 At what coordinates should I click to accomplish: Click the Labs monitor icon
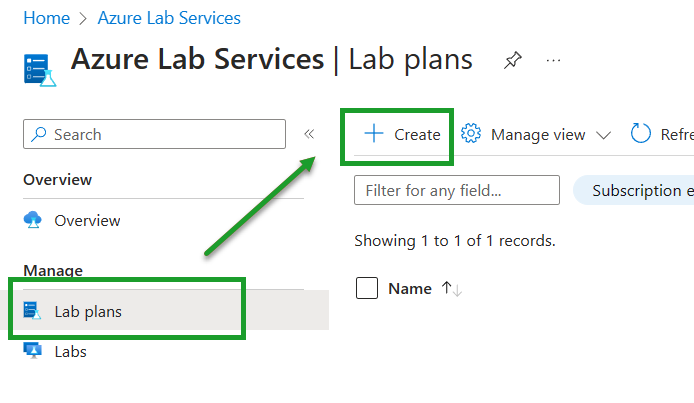coord(33,350)
